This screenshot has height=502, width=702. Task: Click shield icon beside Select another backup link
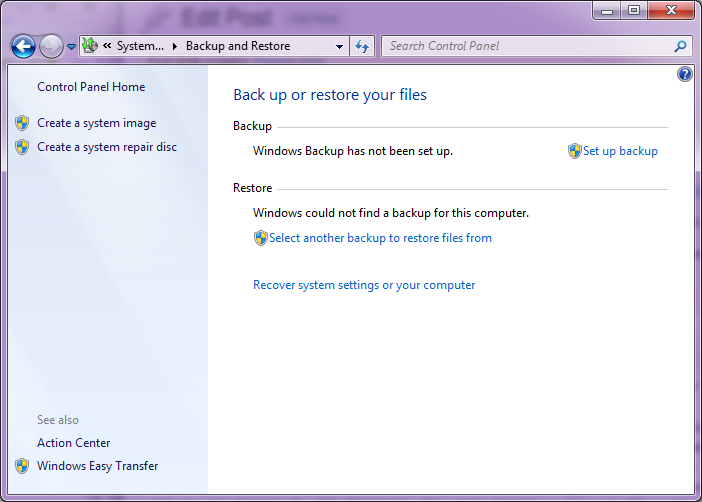pyautogui.click(x=261, y=238)
